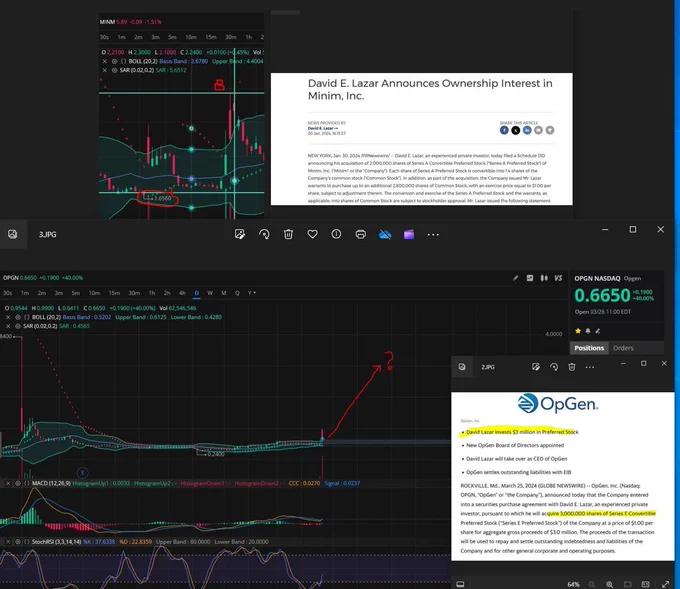Select the 5m interval on the OPGN chart

75,293
